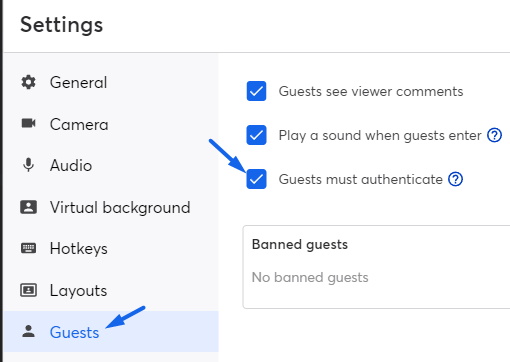Uncheck Guests see viewer comments
The image size is (510, 362).
[x=256, y=91]
